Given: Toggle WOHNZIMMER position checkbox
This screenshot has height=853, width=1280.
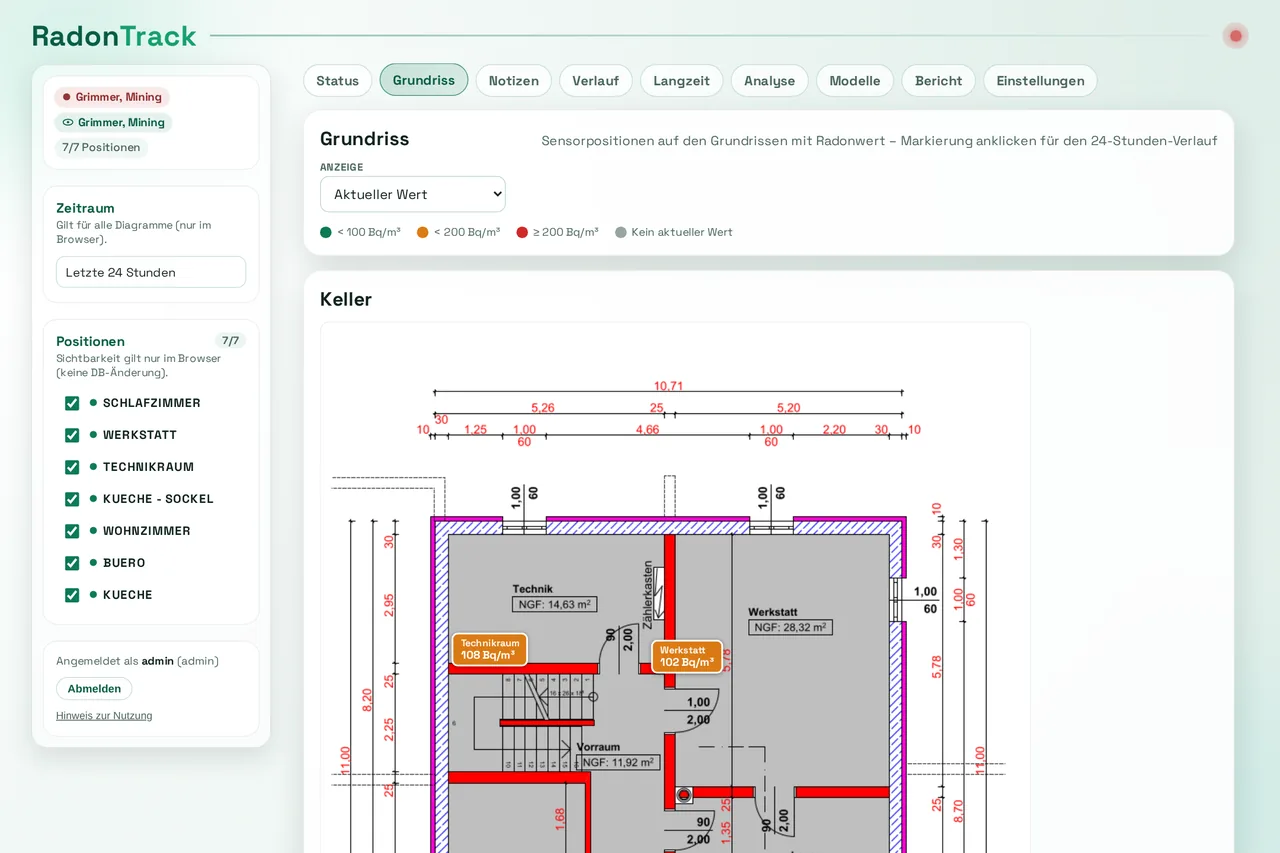Looking at the screenshot, I should click(72, 531).
